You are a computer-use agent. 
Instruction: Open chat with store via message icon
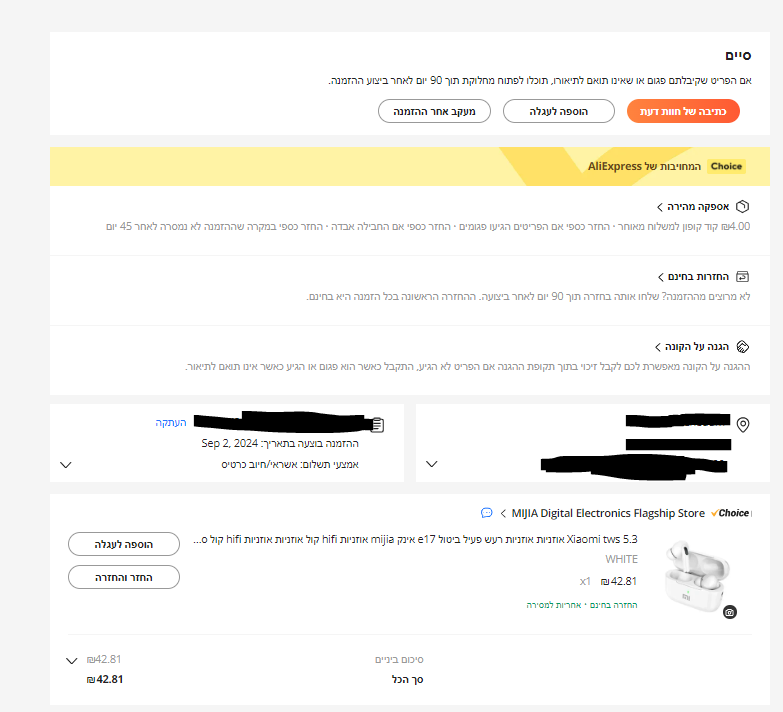[486, 513]
